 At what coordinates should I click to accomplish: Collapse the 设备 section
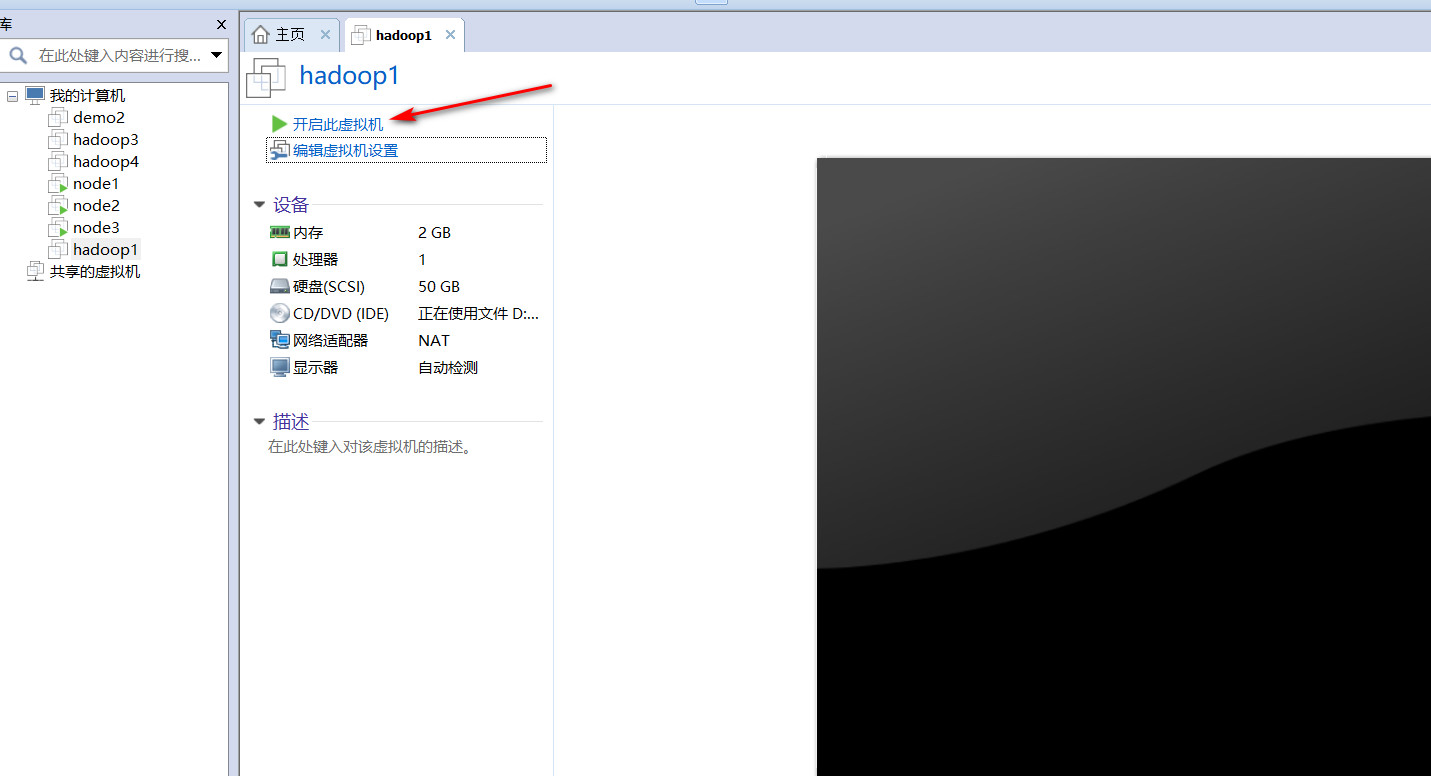[x=260, y=205]
